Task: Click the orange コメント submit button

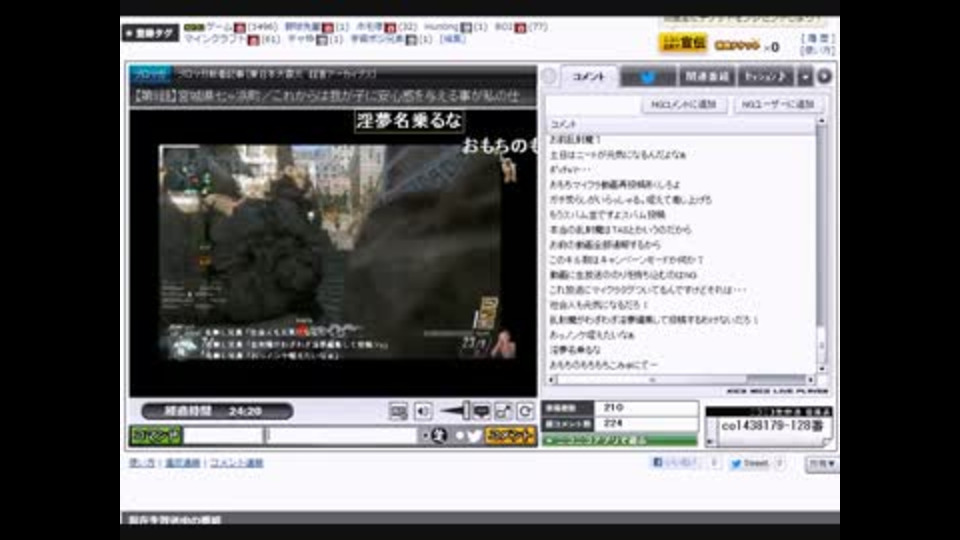Action: [510, 435]
